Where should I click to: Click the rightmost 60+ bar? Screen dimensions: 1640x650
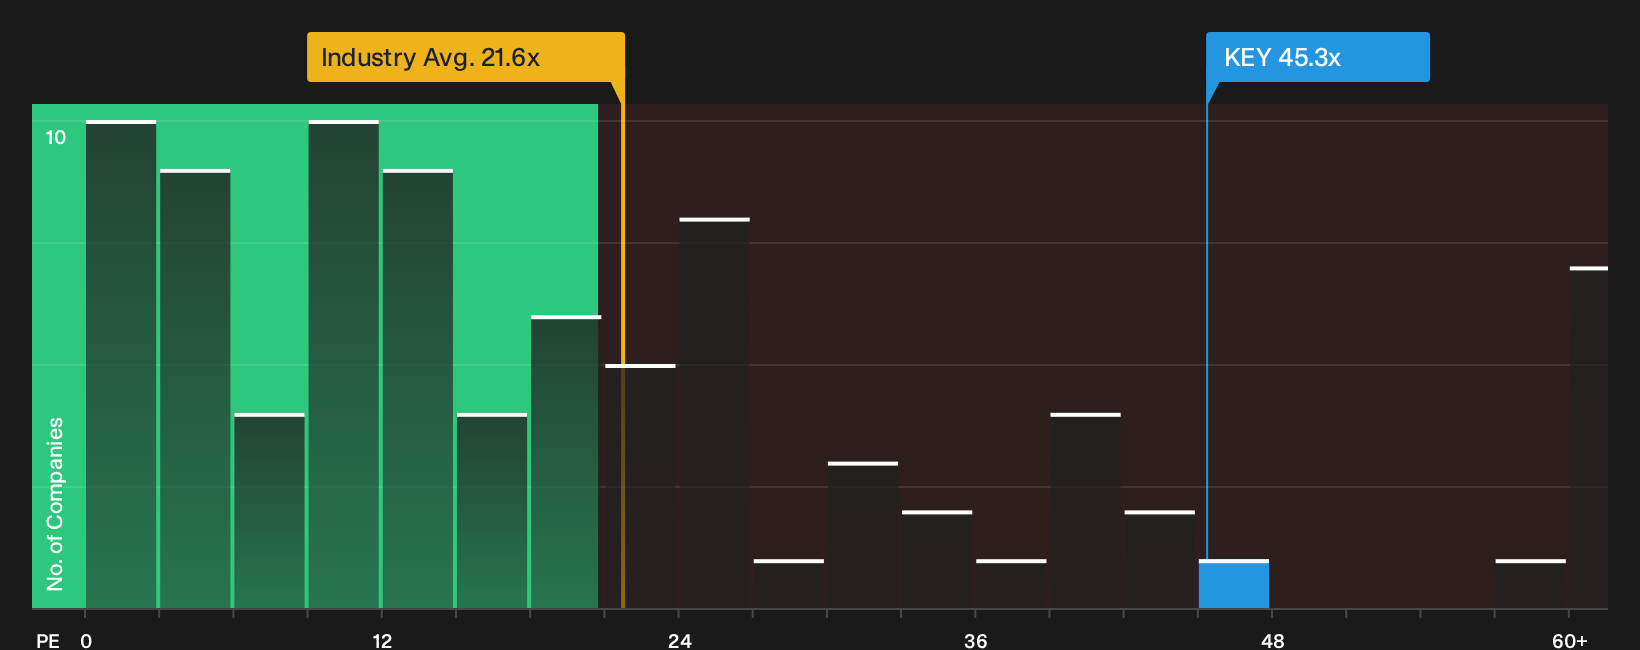pyautogui.click(x=1589, y=437)
